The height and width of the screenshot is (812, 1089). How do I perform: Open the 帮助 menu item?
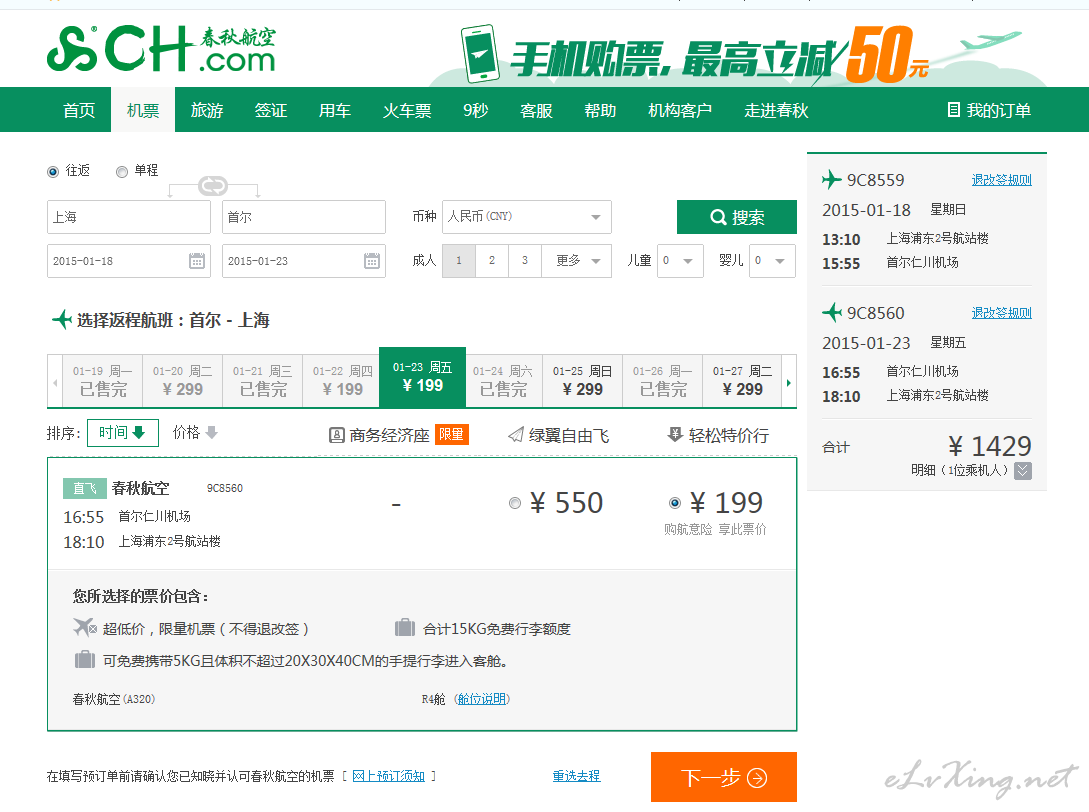(x=599, y=110)
